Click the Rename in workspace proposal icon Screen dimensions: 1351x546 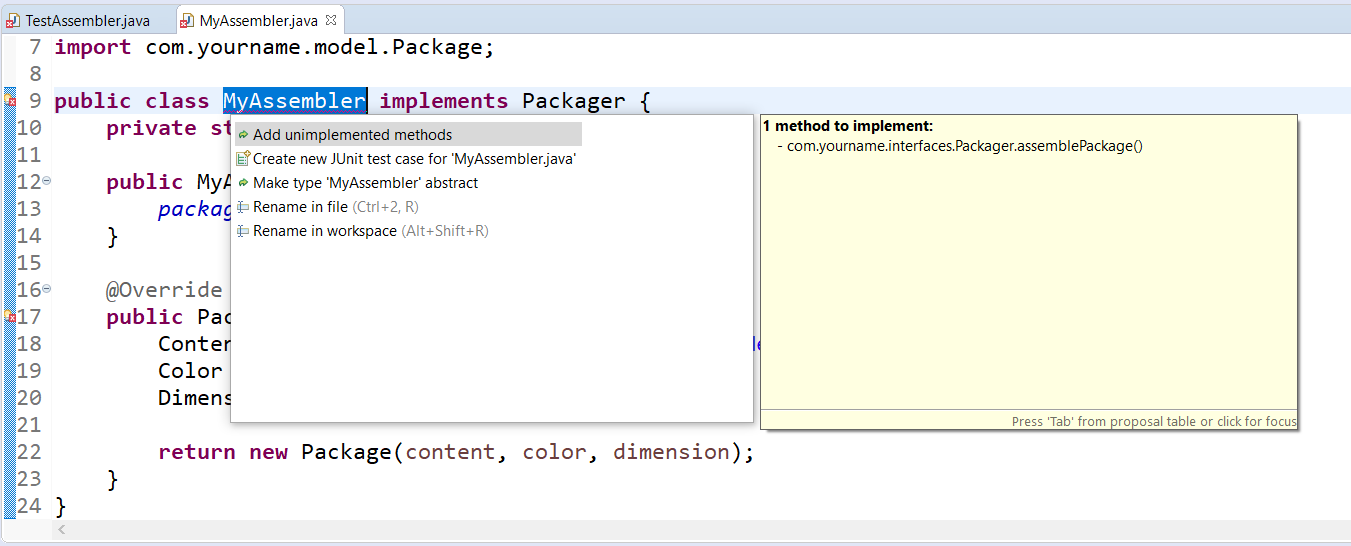pyautogui.click(x=243, y=231)
